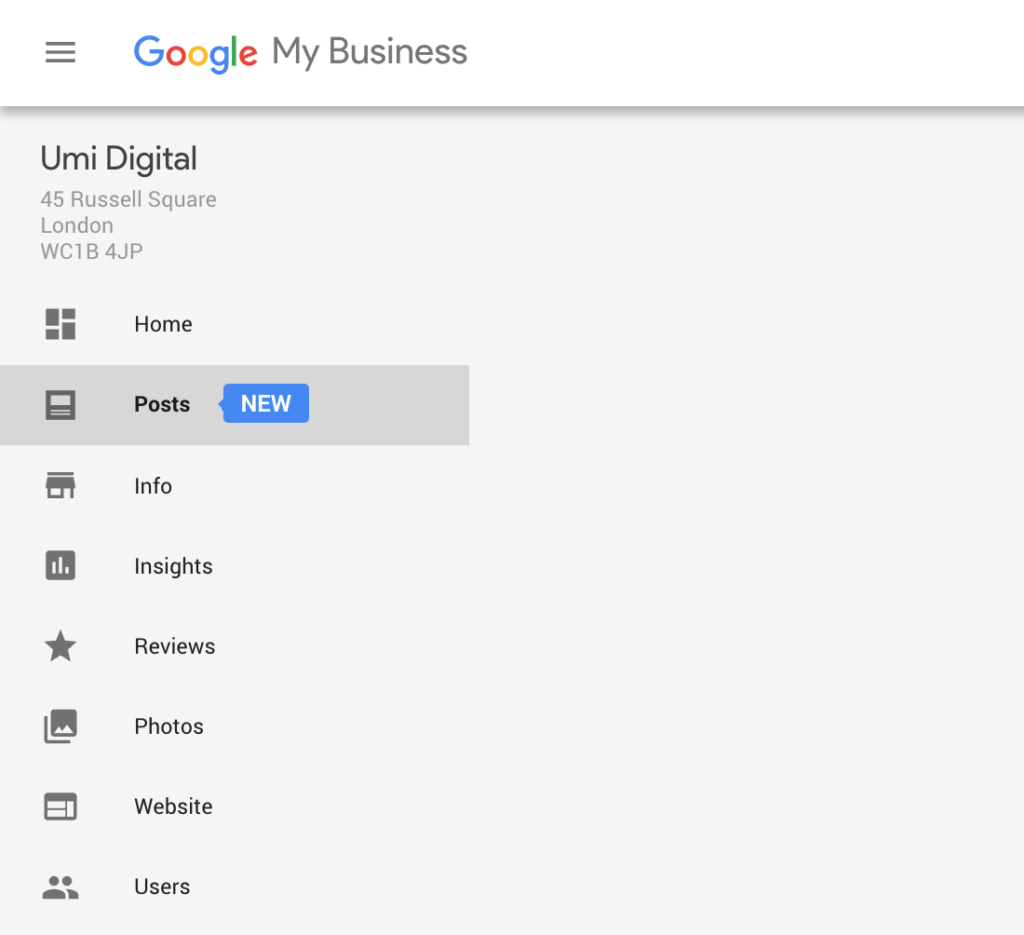The image size is (1024, 935).
Task: Open the Photos section
Action: [169, 726]
